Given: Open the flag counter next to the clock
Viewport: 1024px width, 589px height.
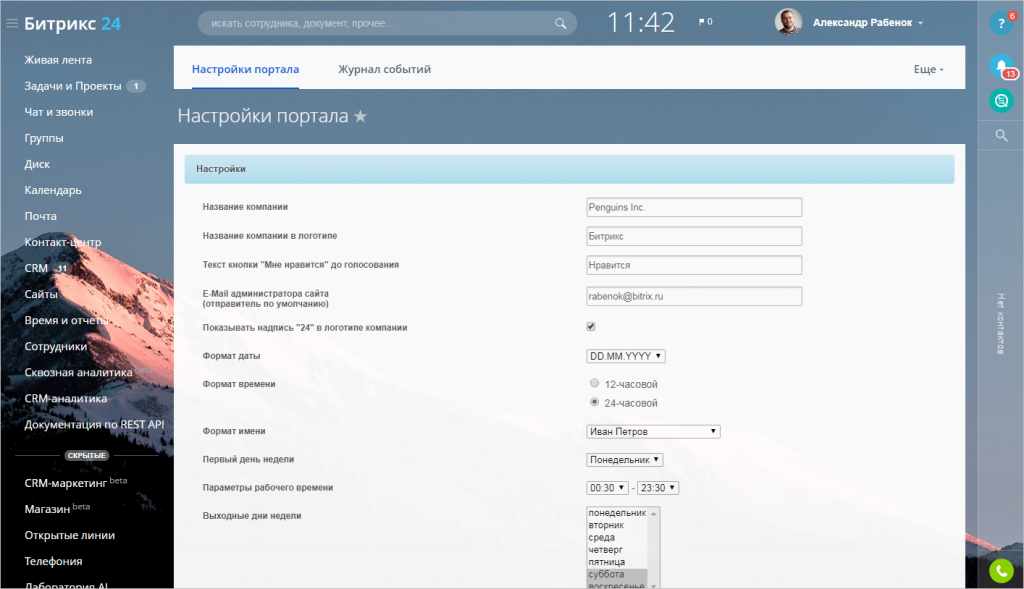Looking at the screenshot, I should point(705,22).
